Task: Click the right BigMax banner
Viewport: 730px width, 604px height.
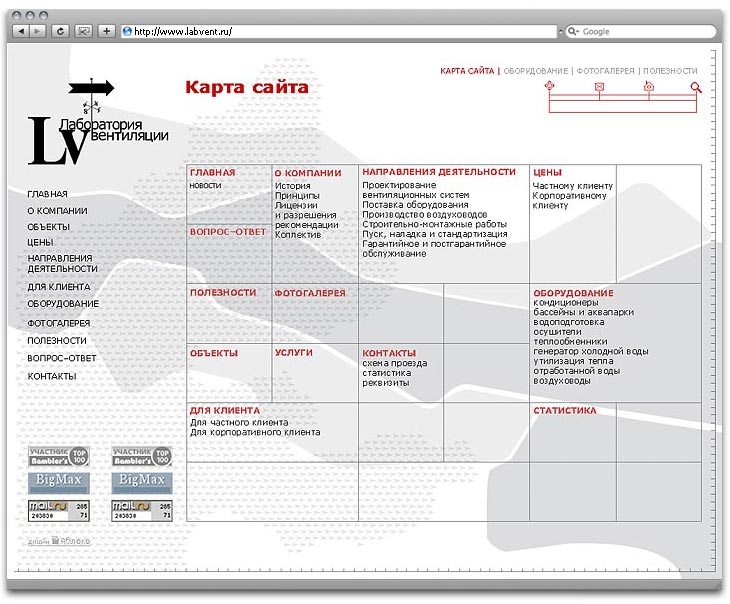Action: point(142,482)
